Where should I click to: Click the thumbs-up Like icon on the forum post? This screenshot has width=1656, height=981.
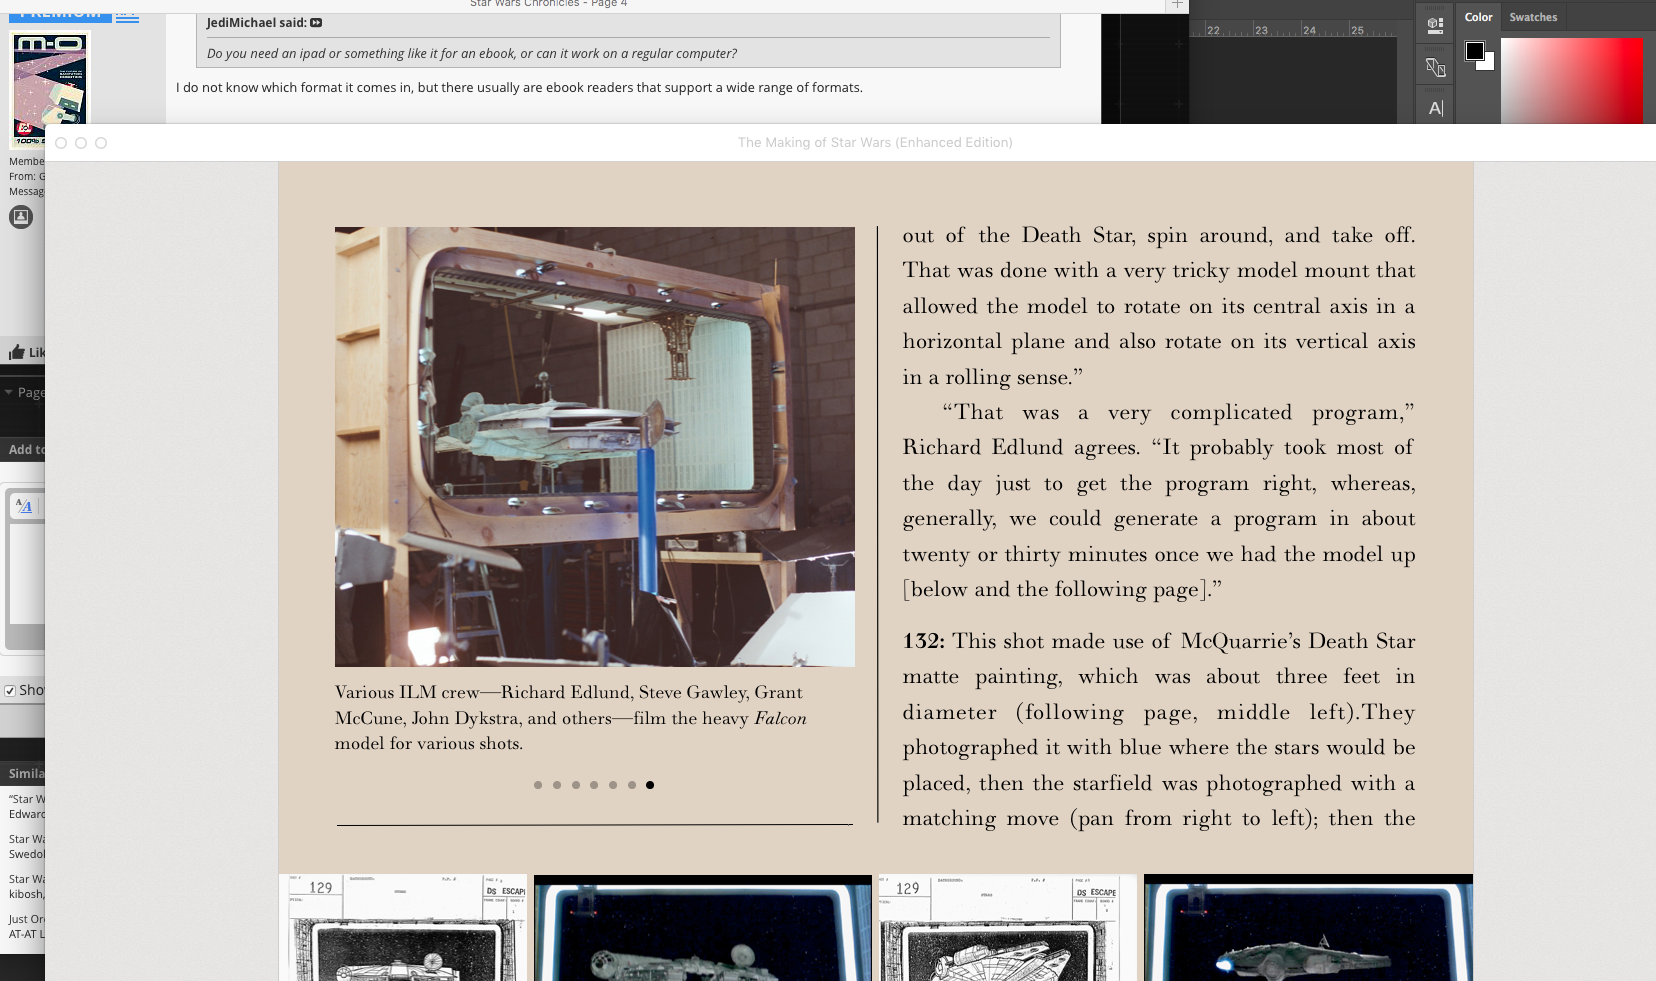(17, 352)
